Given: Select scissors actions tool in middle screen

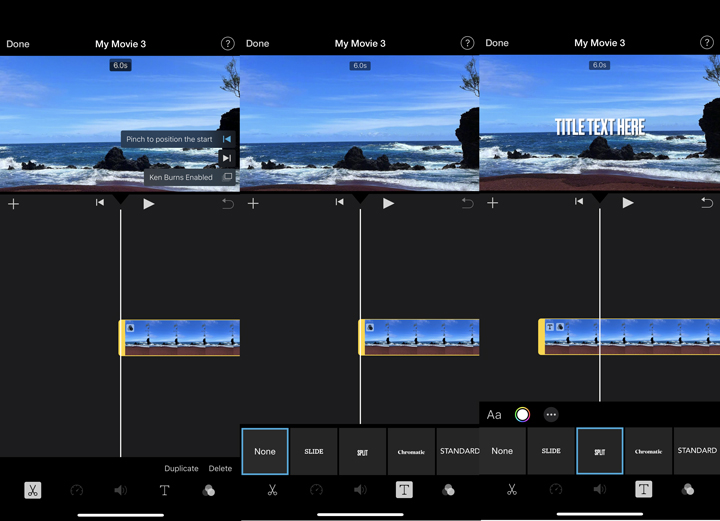Looking at the screenshot, I should click(x=272, y=490).
